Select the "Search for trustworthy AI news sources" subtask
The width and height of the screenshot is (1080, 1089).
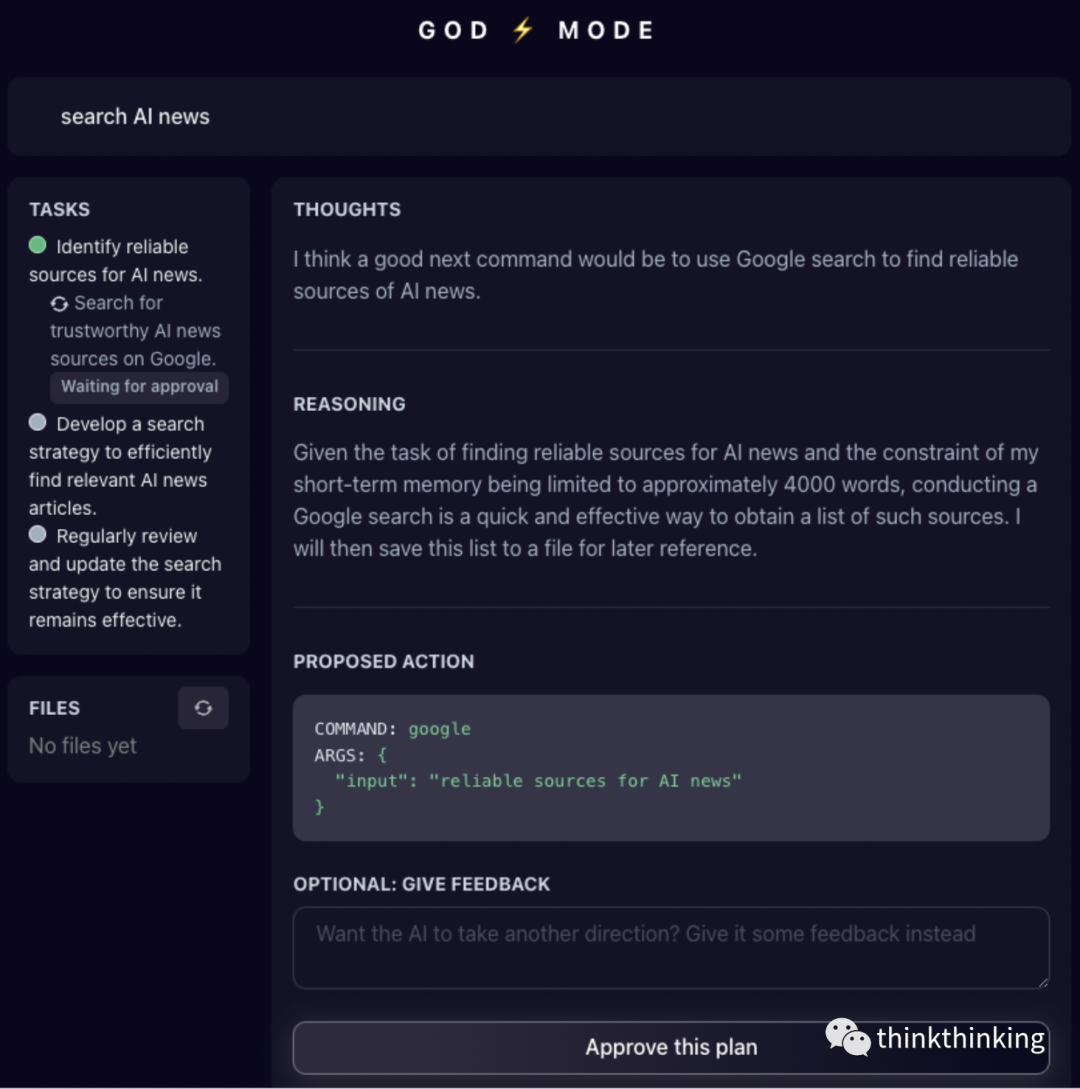135,331
